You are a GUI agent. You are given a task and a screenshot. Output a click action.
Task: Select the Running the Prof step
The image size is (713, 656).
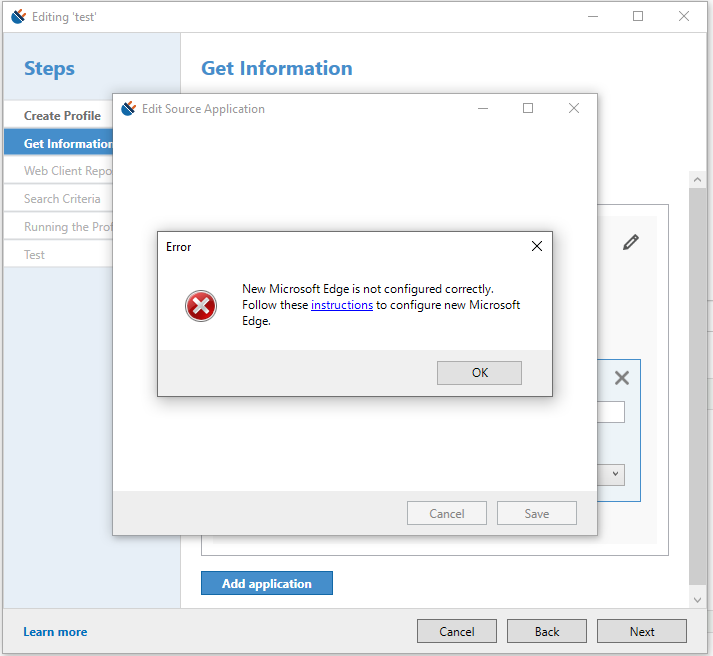[x=59, y=226]
